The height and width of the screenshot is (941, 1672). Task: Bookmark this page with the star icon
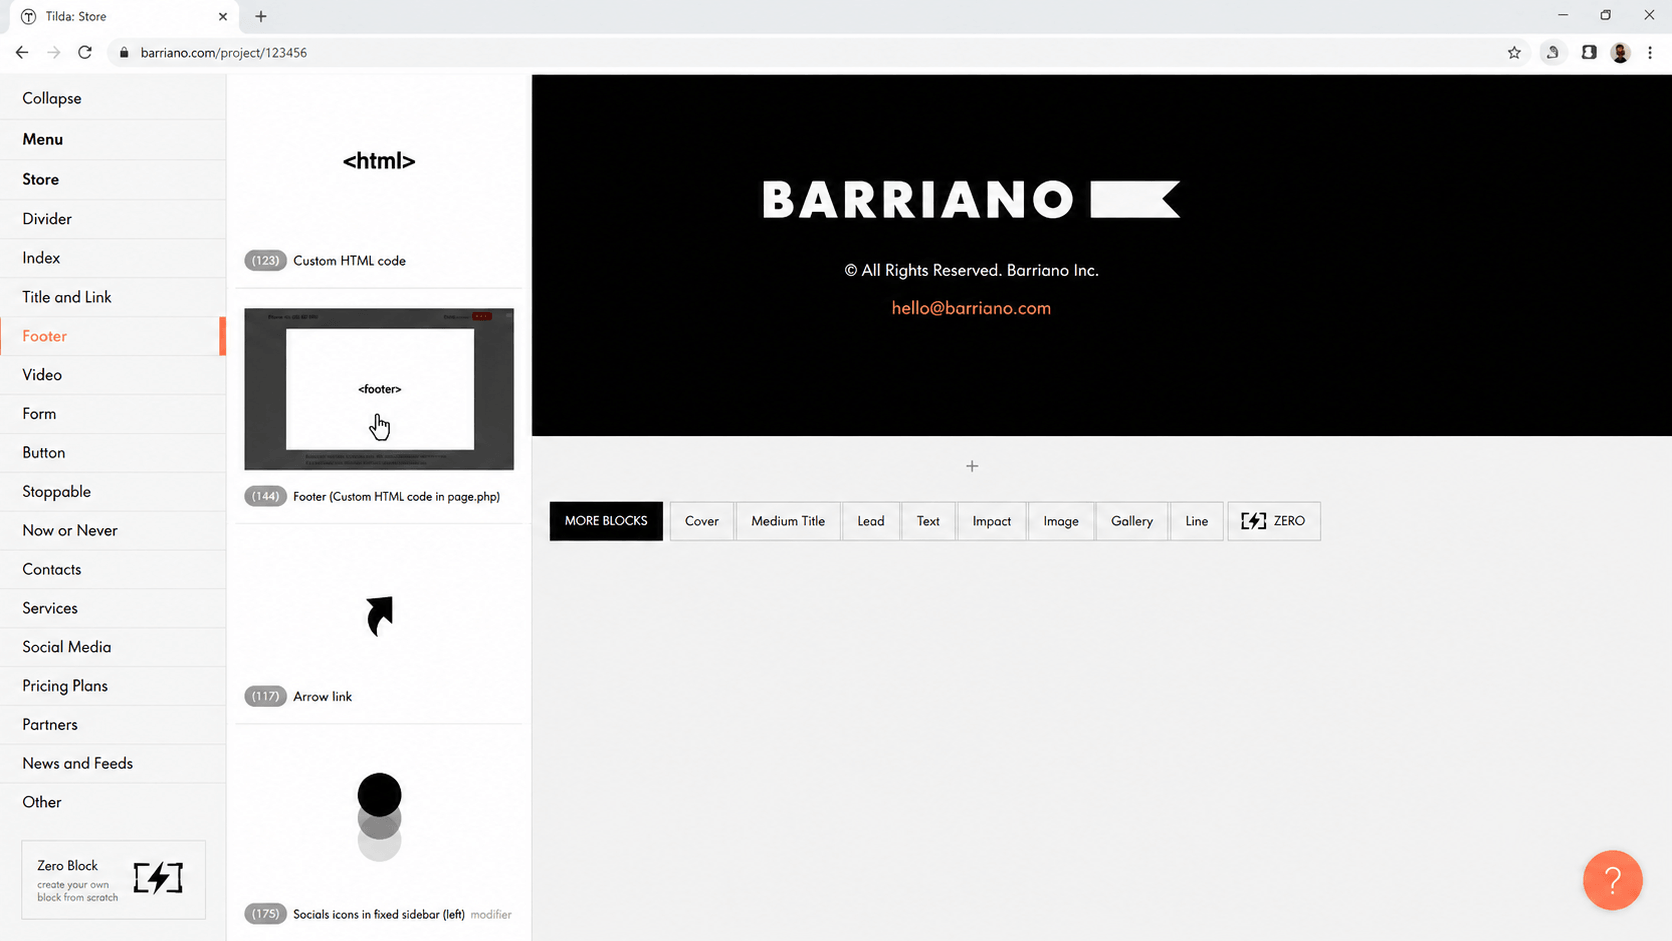(x=1514, y=53)
